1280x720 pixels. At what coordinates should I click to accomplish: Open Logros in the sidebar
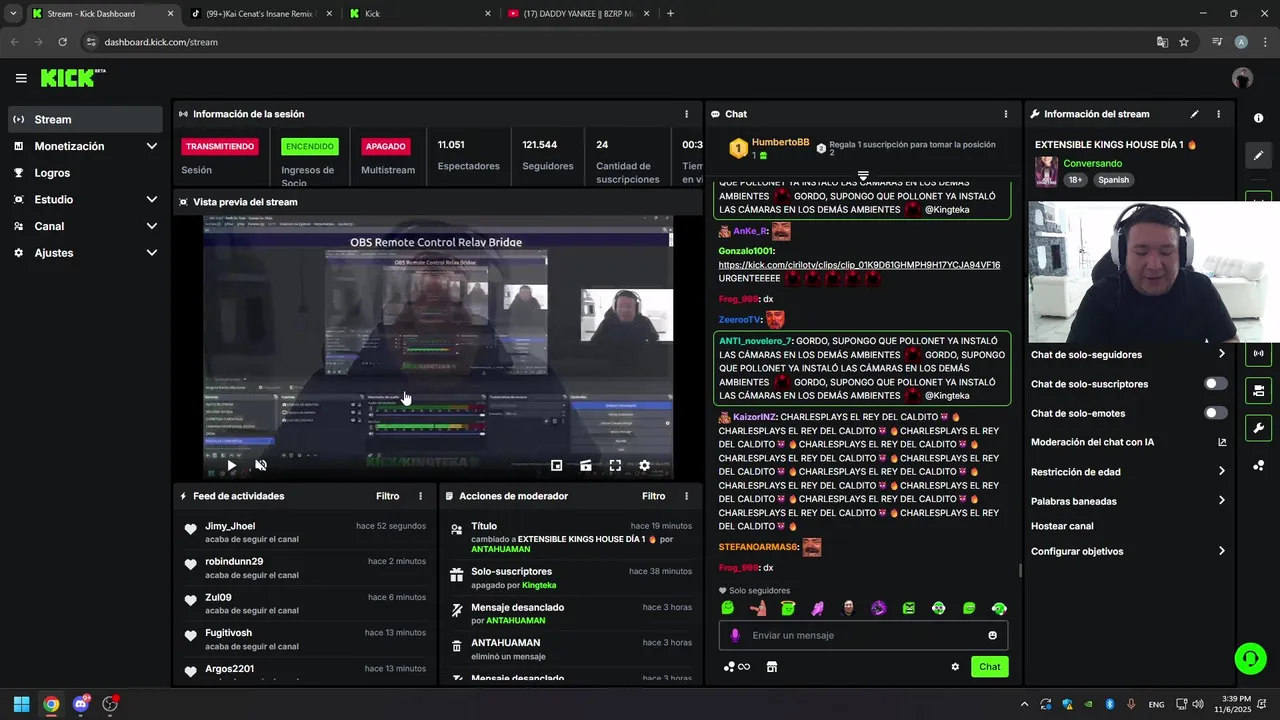pos(85,173)
